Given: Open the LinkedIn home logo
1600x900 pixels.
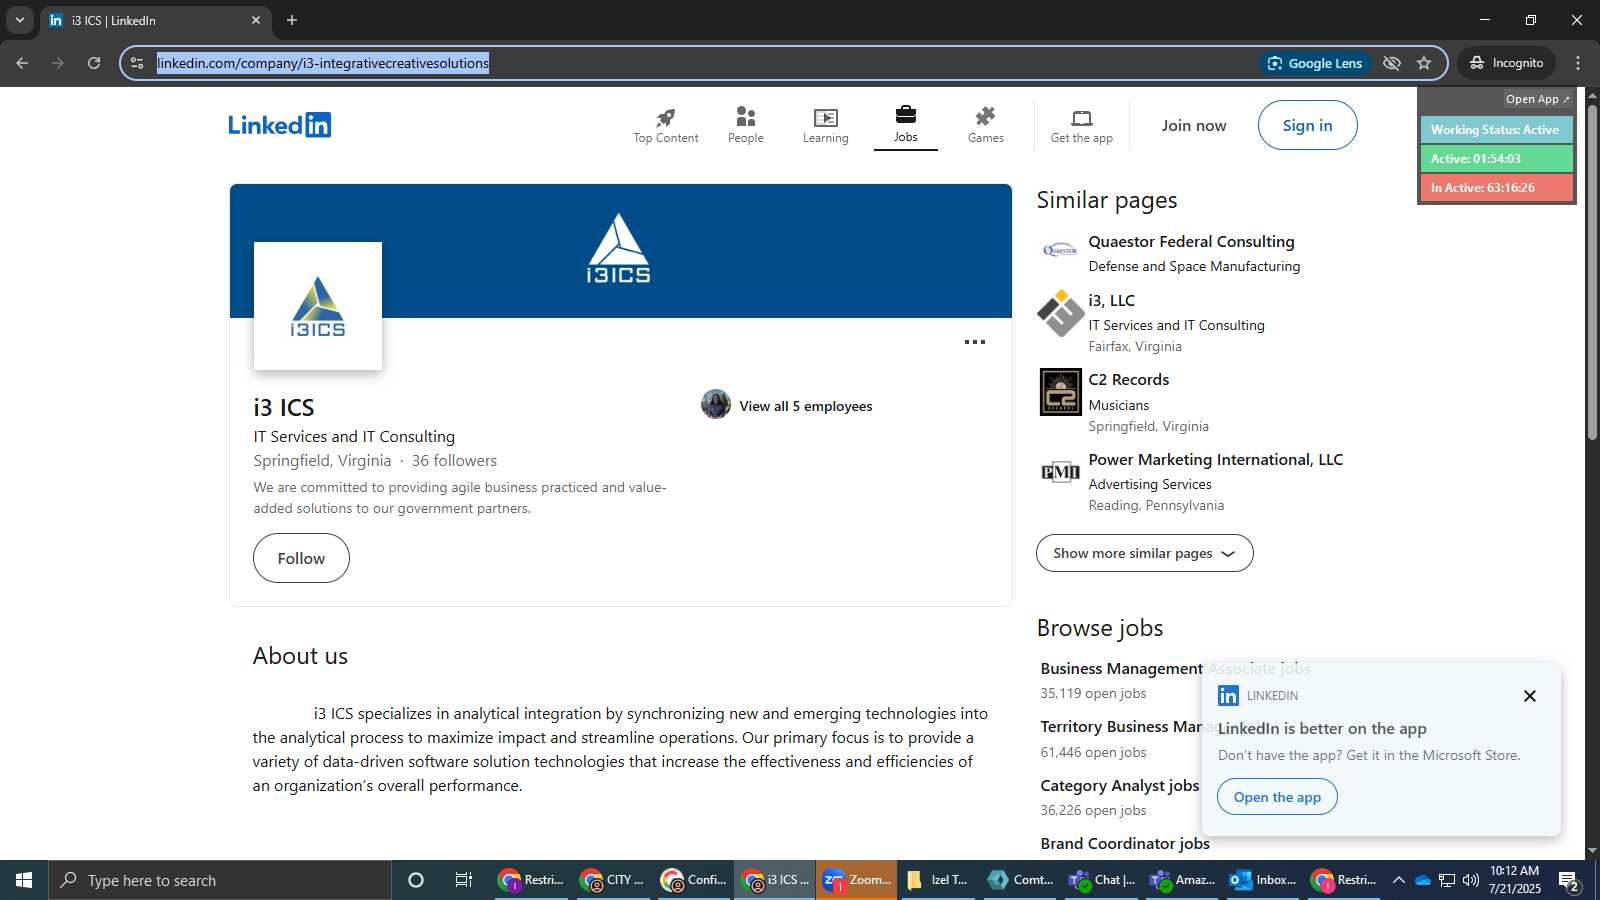Looking at the screenshot, I should tap(279, 125).
